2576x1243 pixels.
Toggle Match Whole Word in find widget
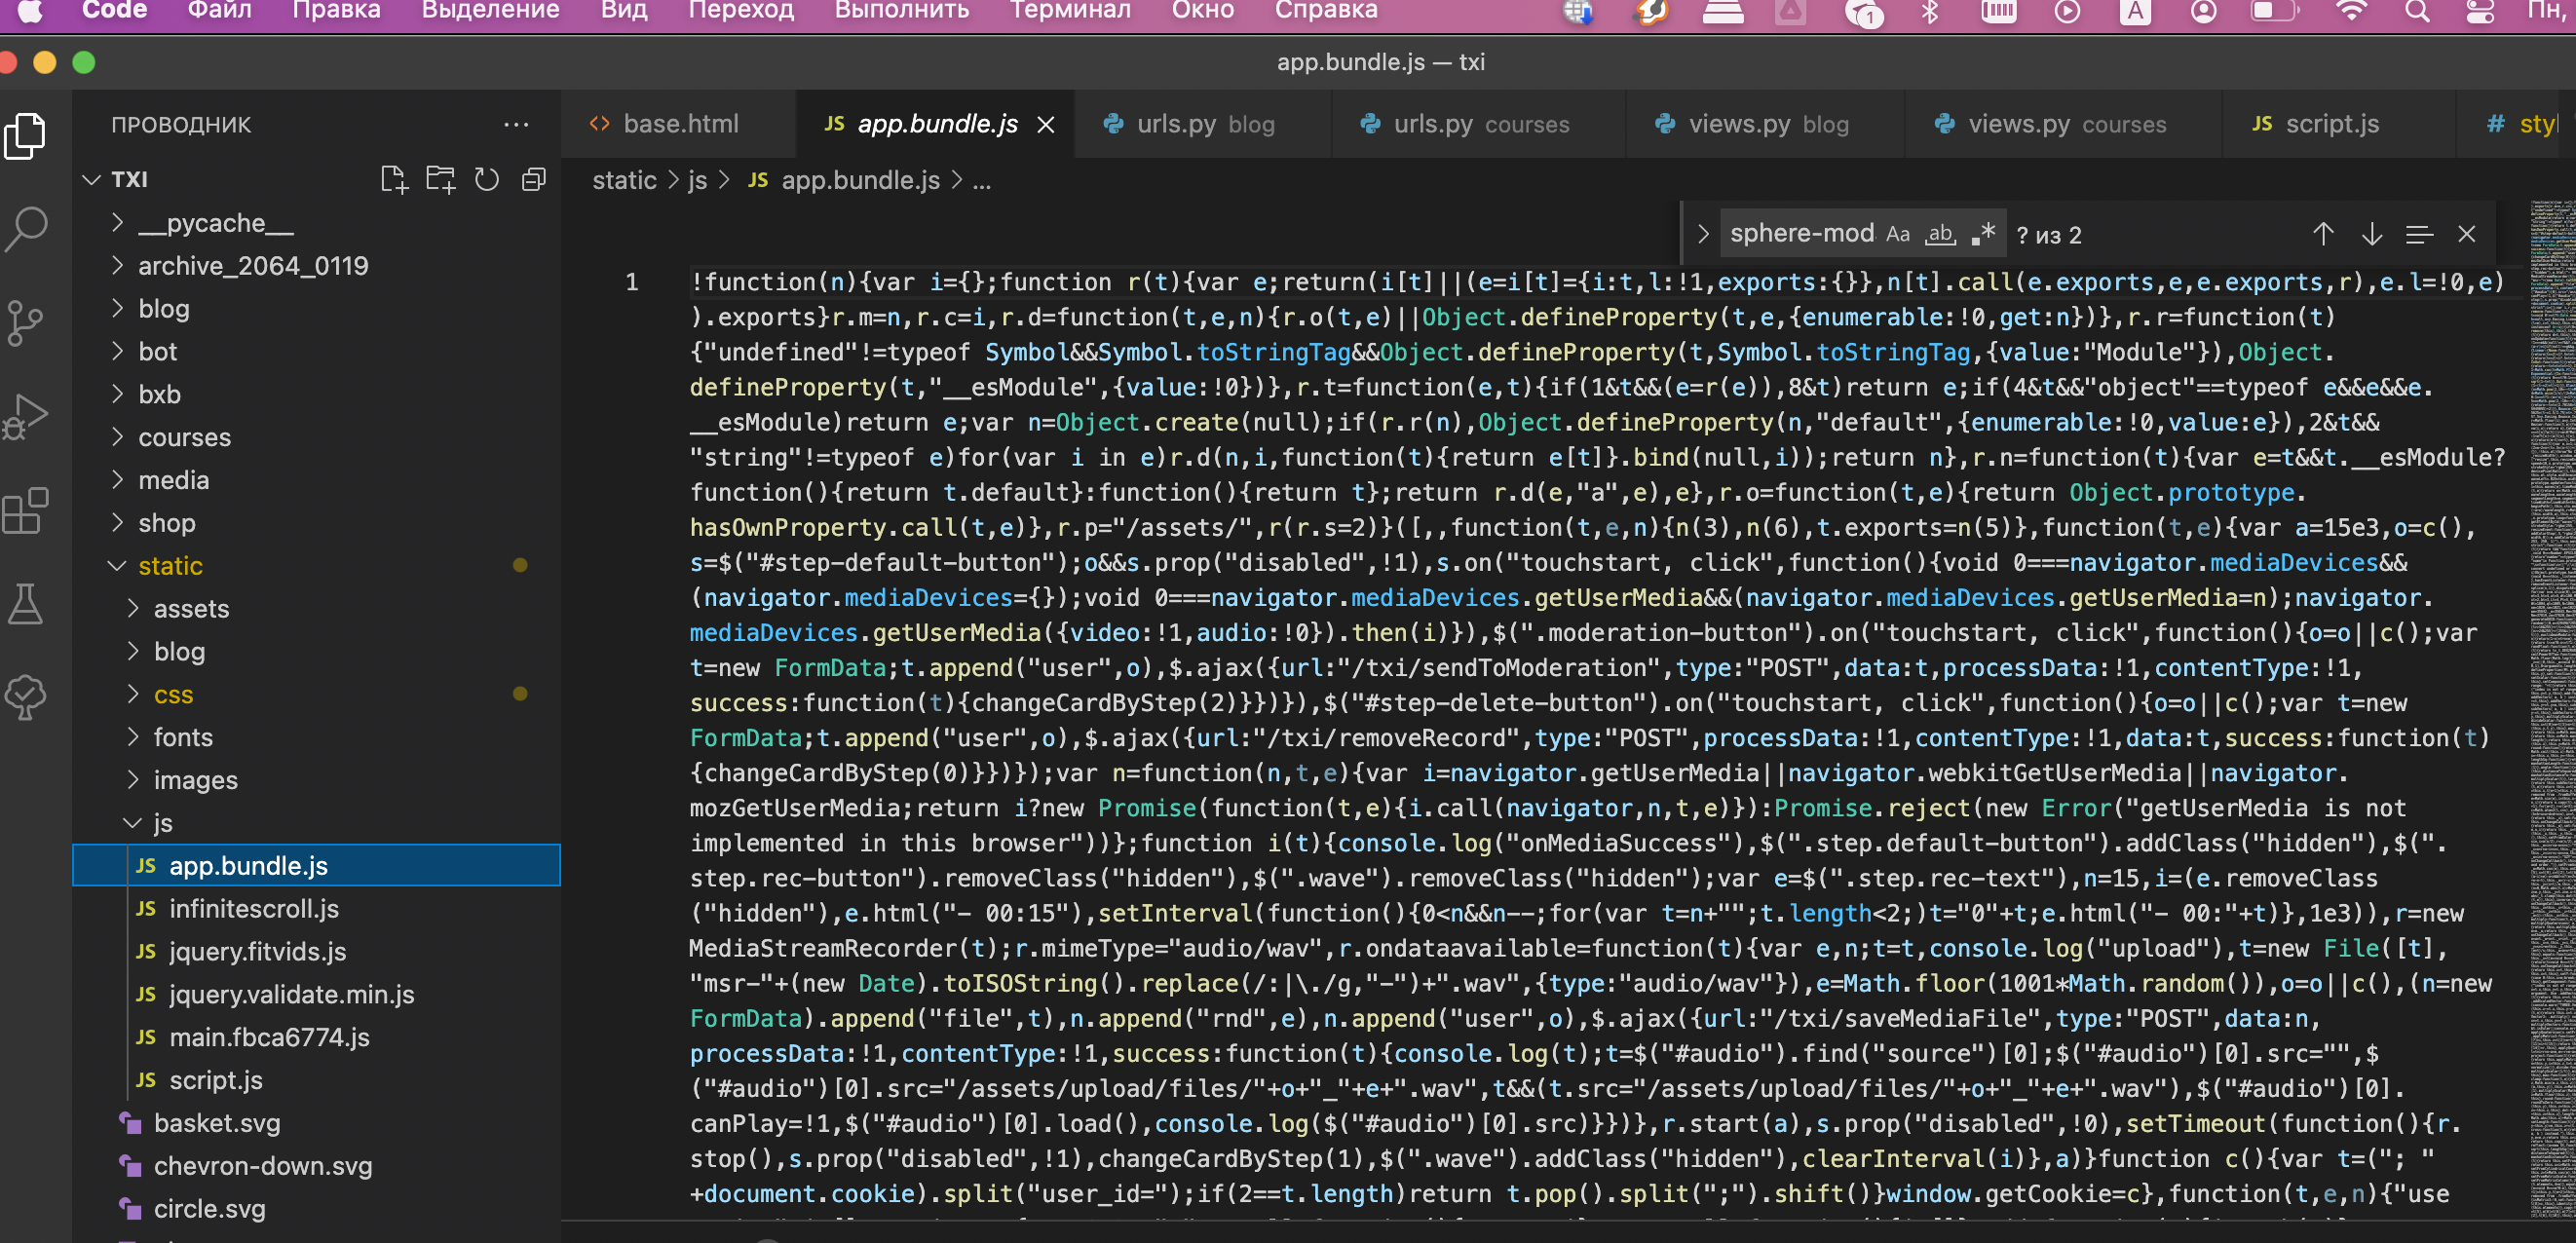[1940, 235]
